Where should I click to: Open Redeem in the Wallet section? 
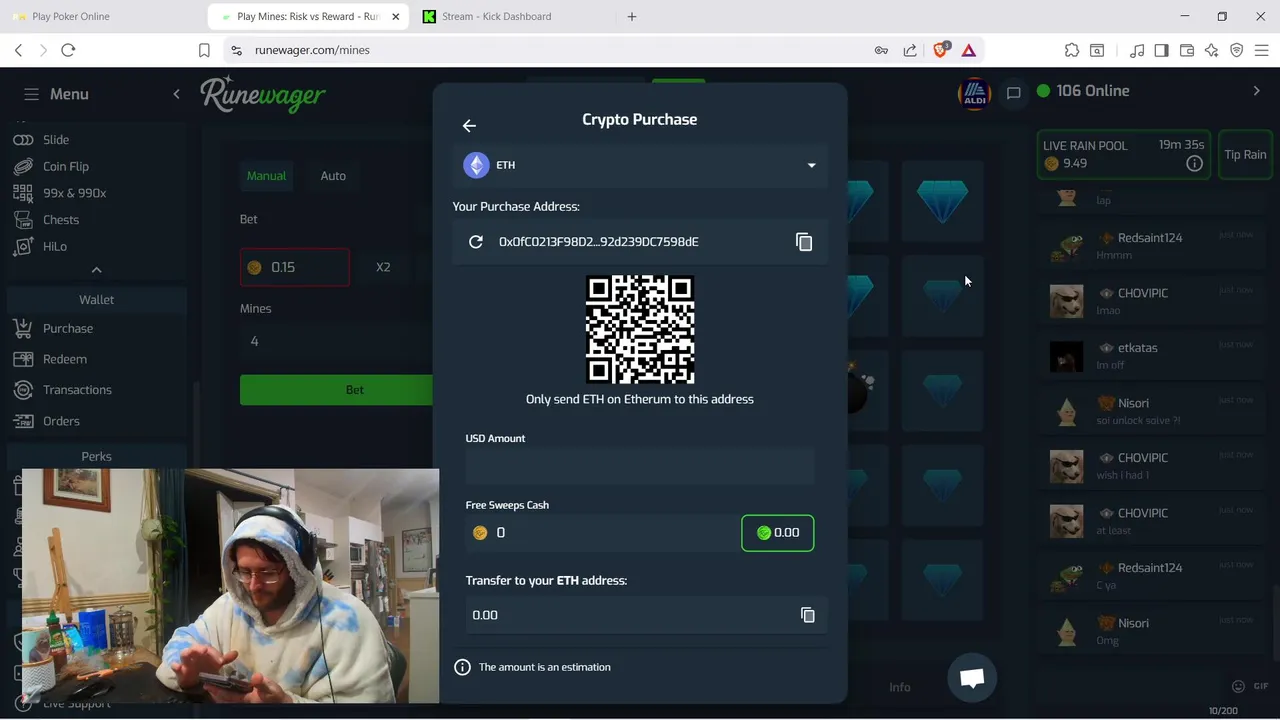click(65, 359)
